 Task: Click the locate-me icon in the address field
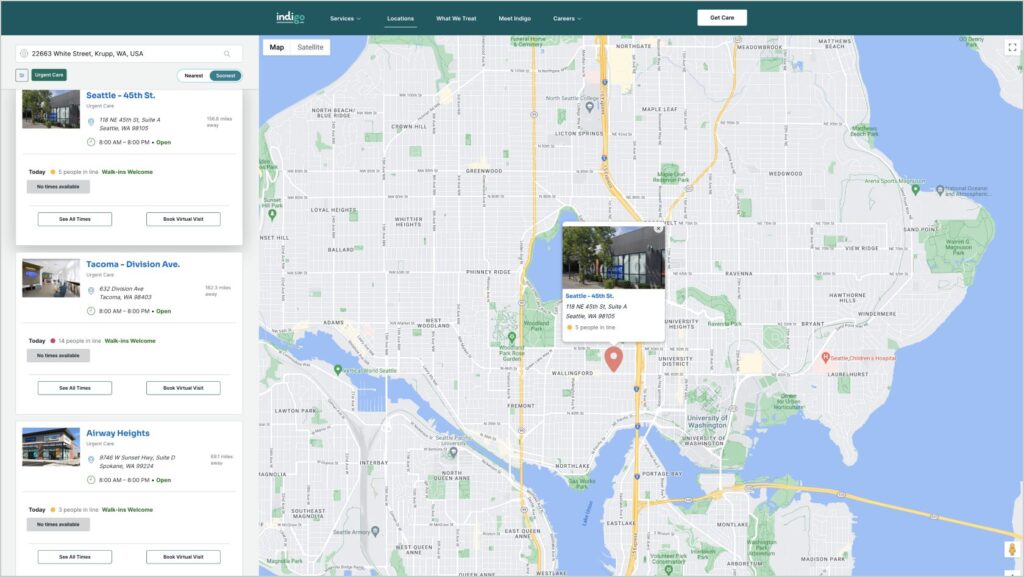(x=24, y=54)
